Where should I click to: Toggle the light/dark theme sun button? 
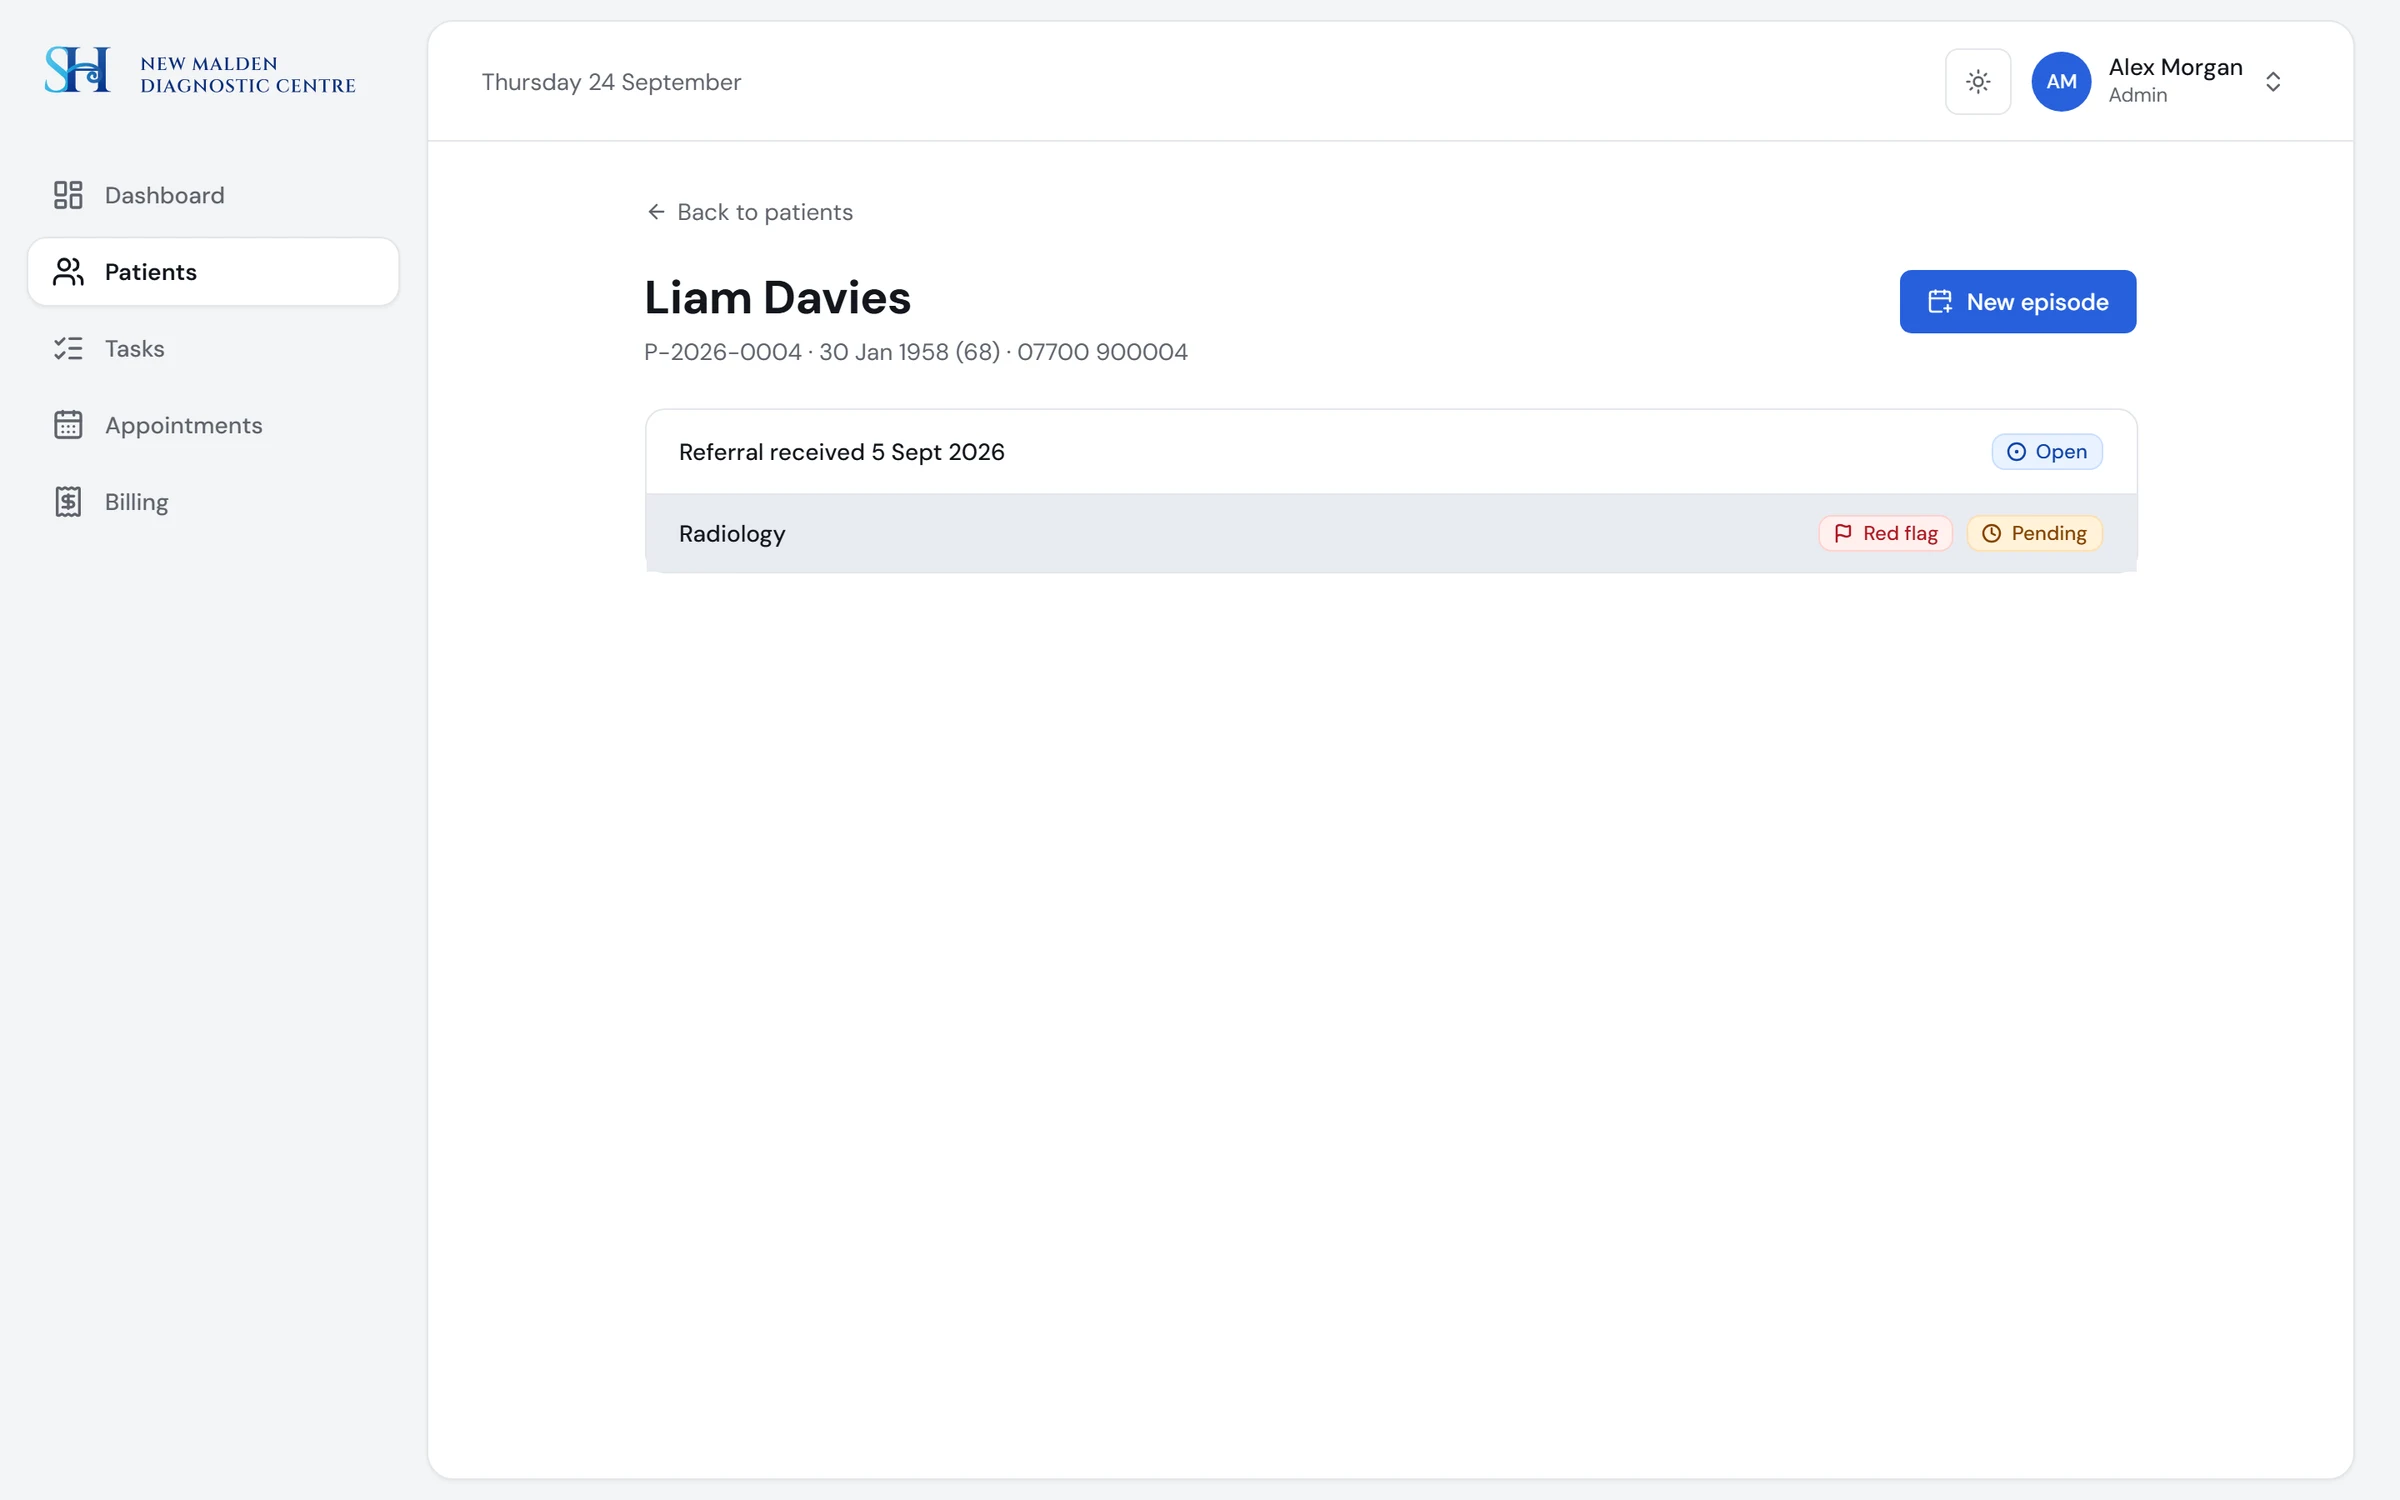coord(1977,81)
